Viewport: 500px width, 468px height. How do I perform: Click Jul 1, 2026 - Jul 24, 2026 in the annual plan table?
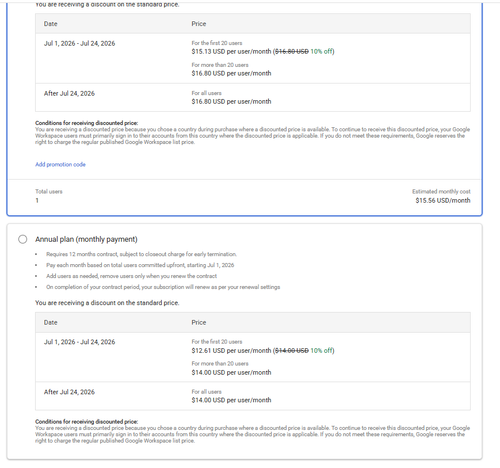79,342
